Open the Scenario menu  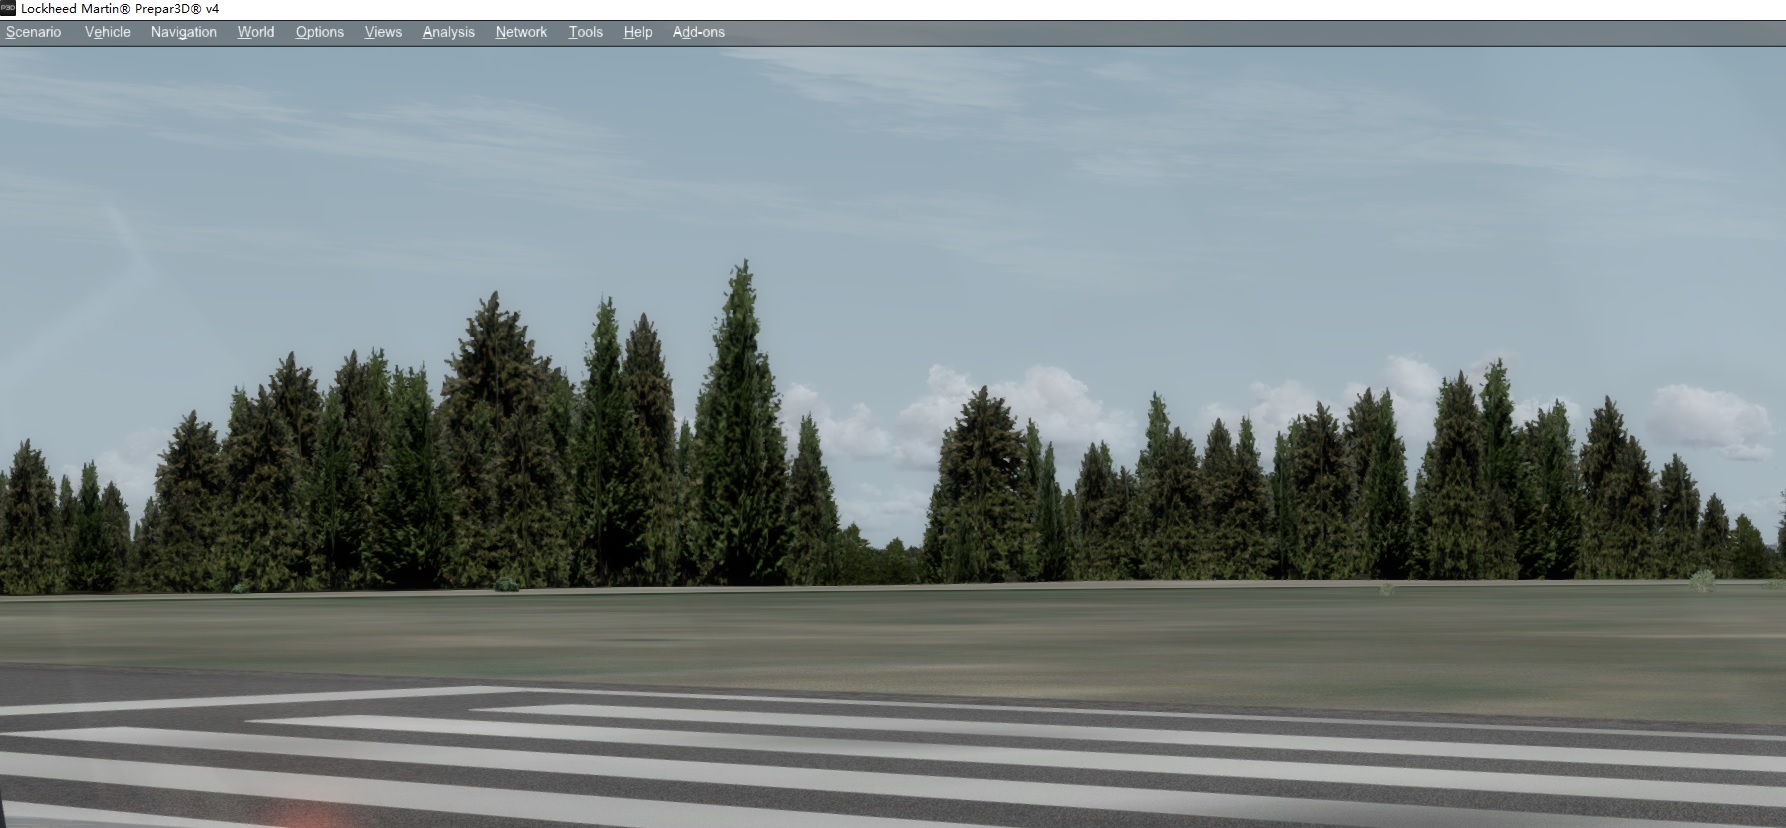33,32
